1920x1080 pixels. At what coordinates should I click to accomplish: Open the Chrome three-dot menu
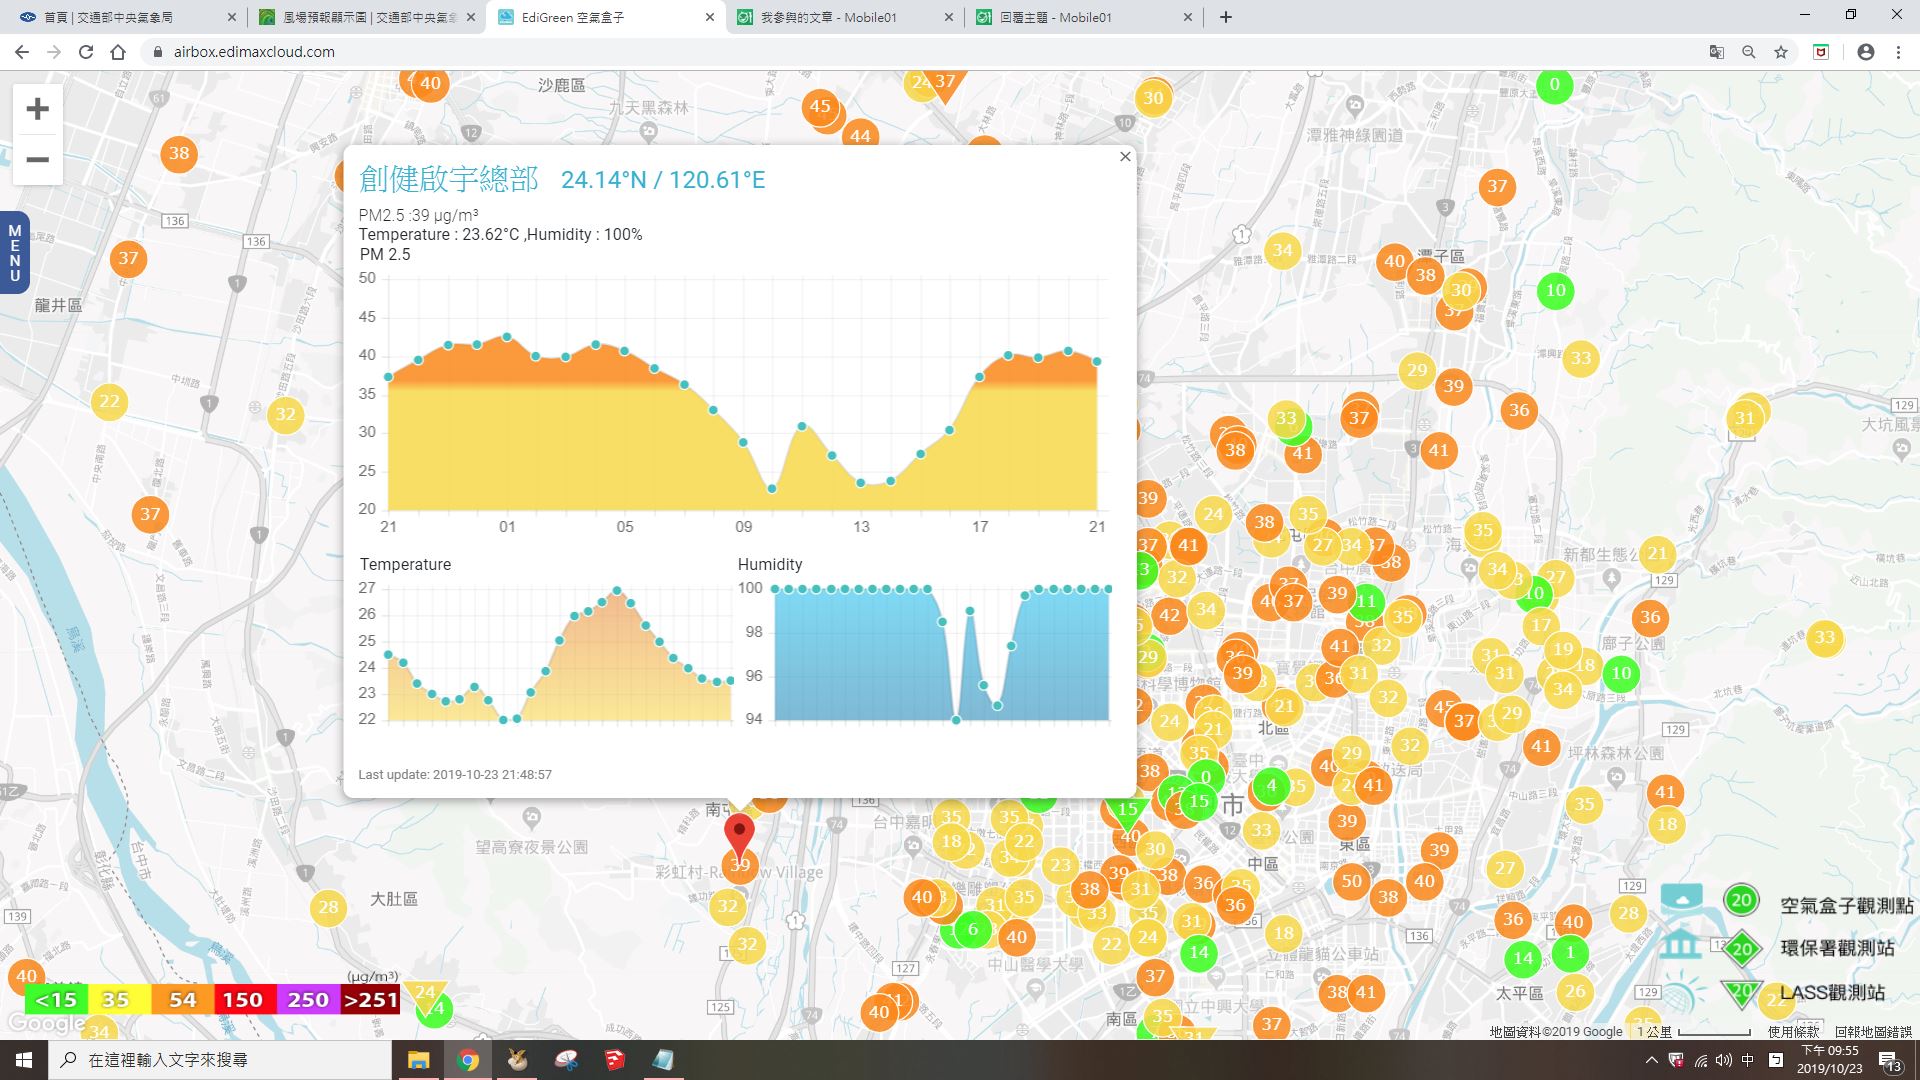[x=1898, y=52]
